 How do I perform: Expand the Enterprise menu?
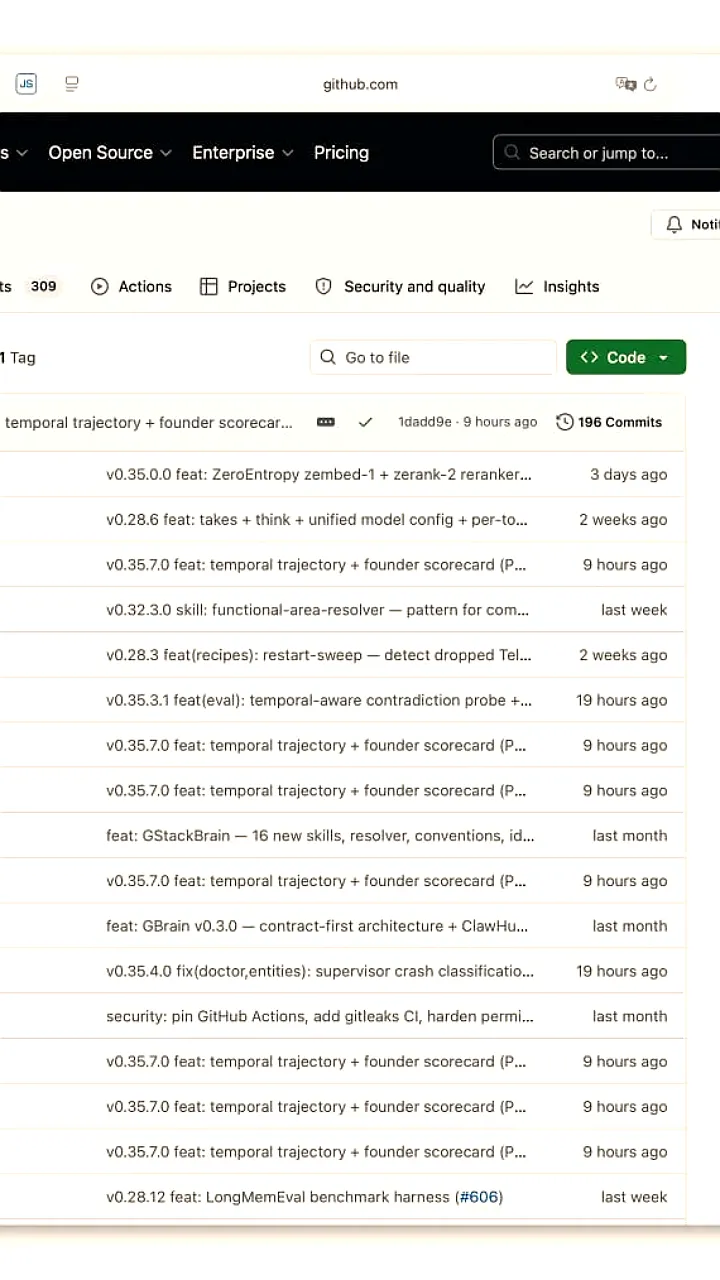click(x=243, y=152)
